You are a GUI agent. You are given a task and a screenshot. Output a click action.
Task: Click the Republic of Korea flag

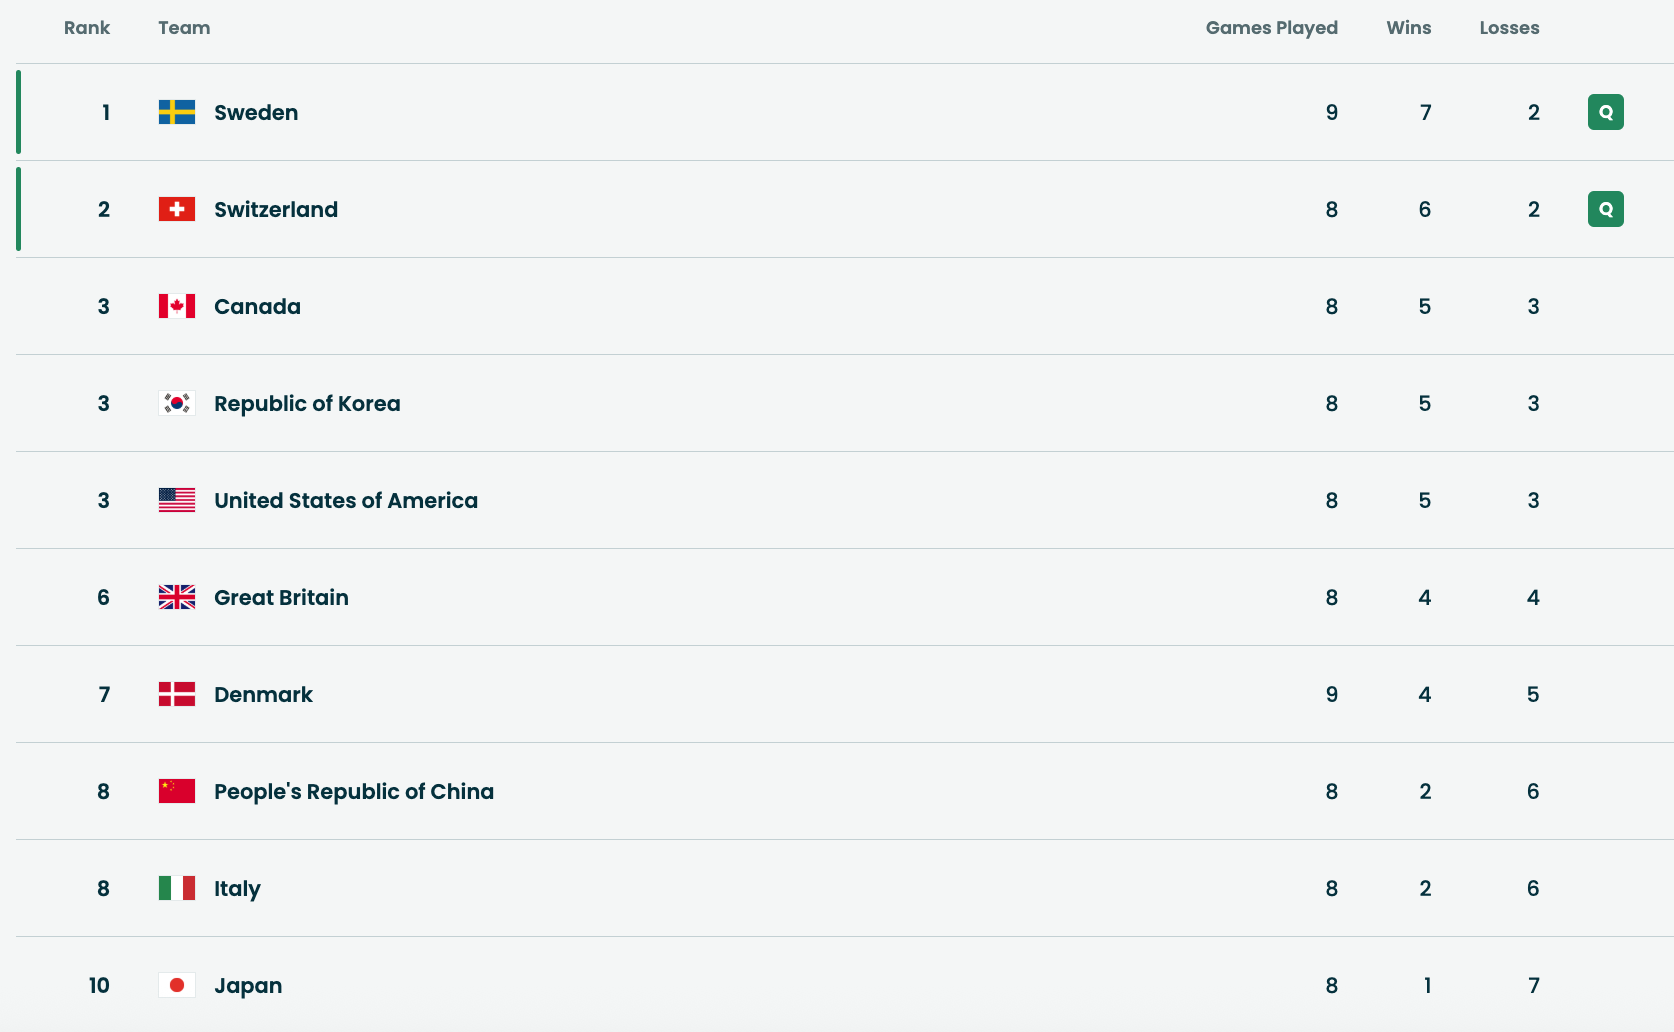tap(177, 403)
